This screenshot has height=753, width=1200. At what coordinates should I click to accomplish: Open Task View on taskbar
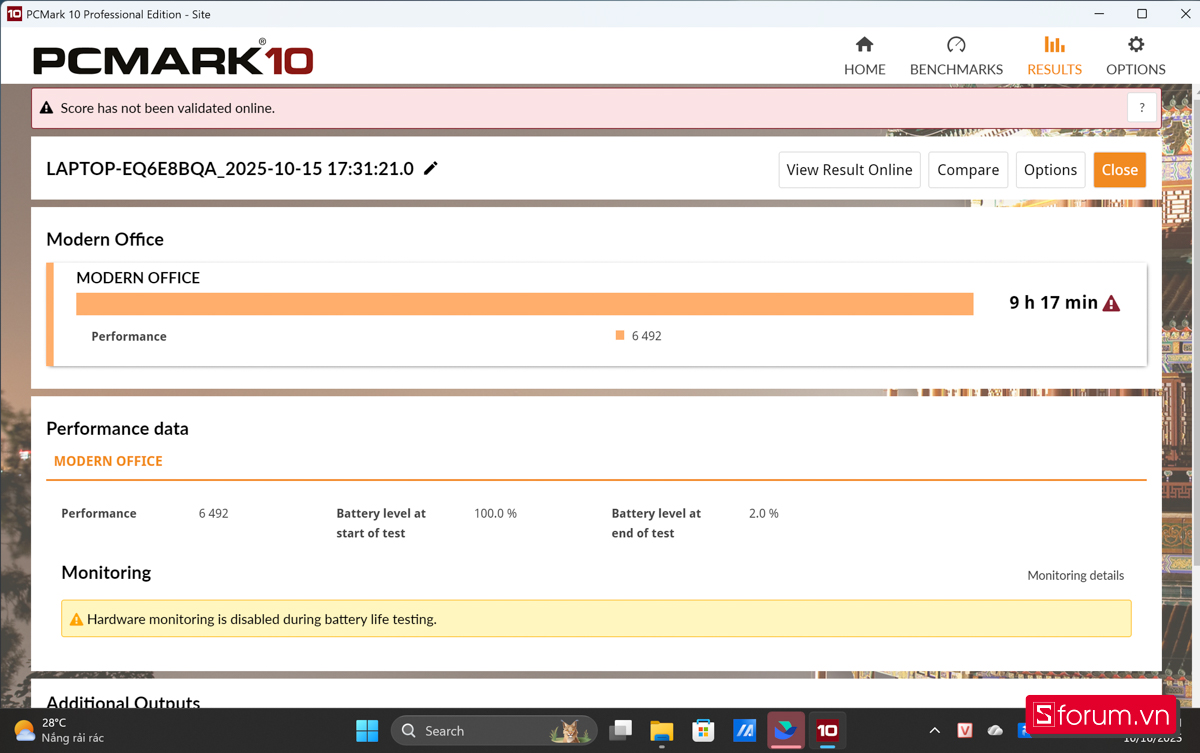point(620,731)
